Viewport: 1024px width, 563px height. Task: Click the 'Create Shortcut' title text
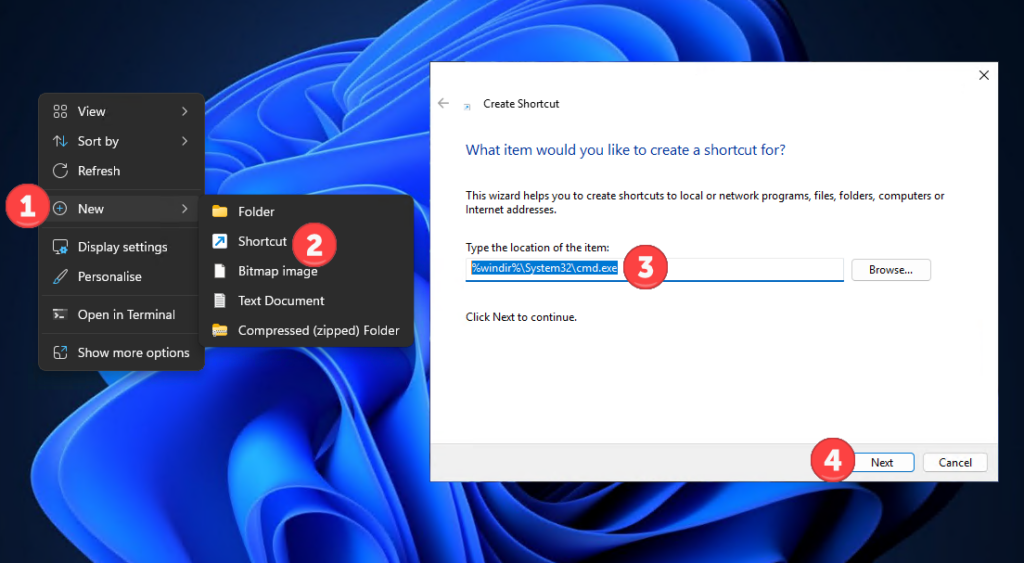click(521, 104)
